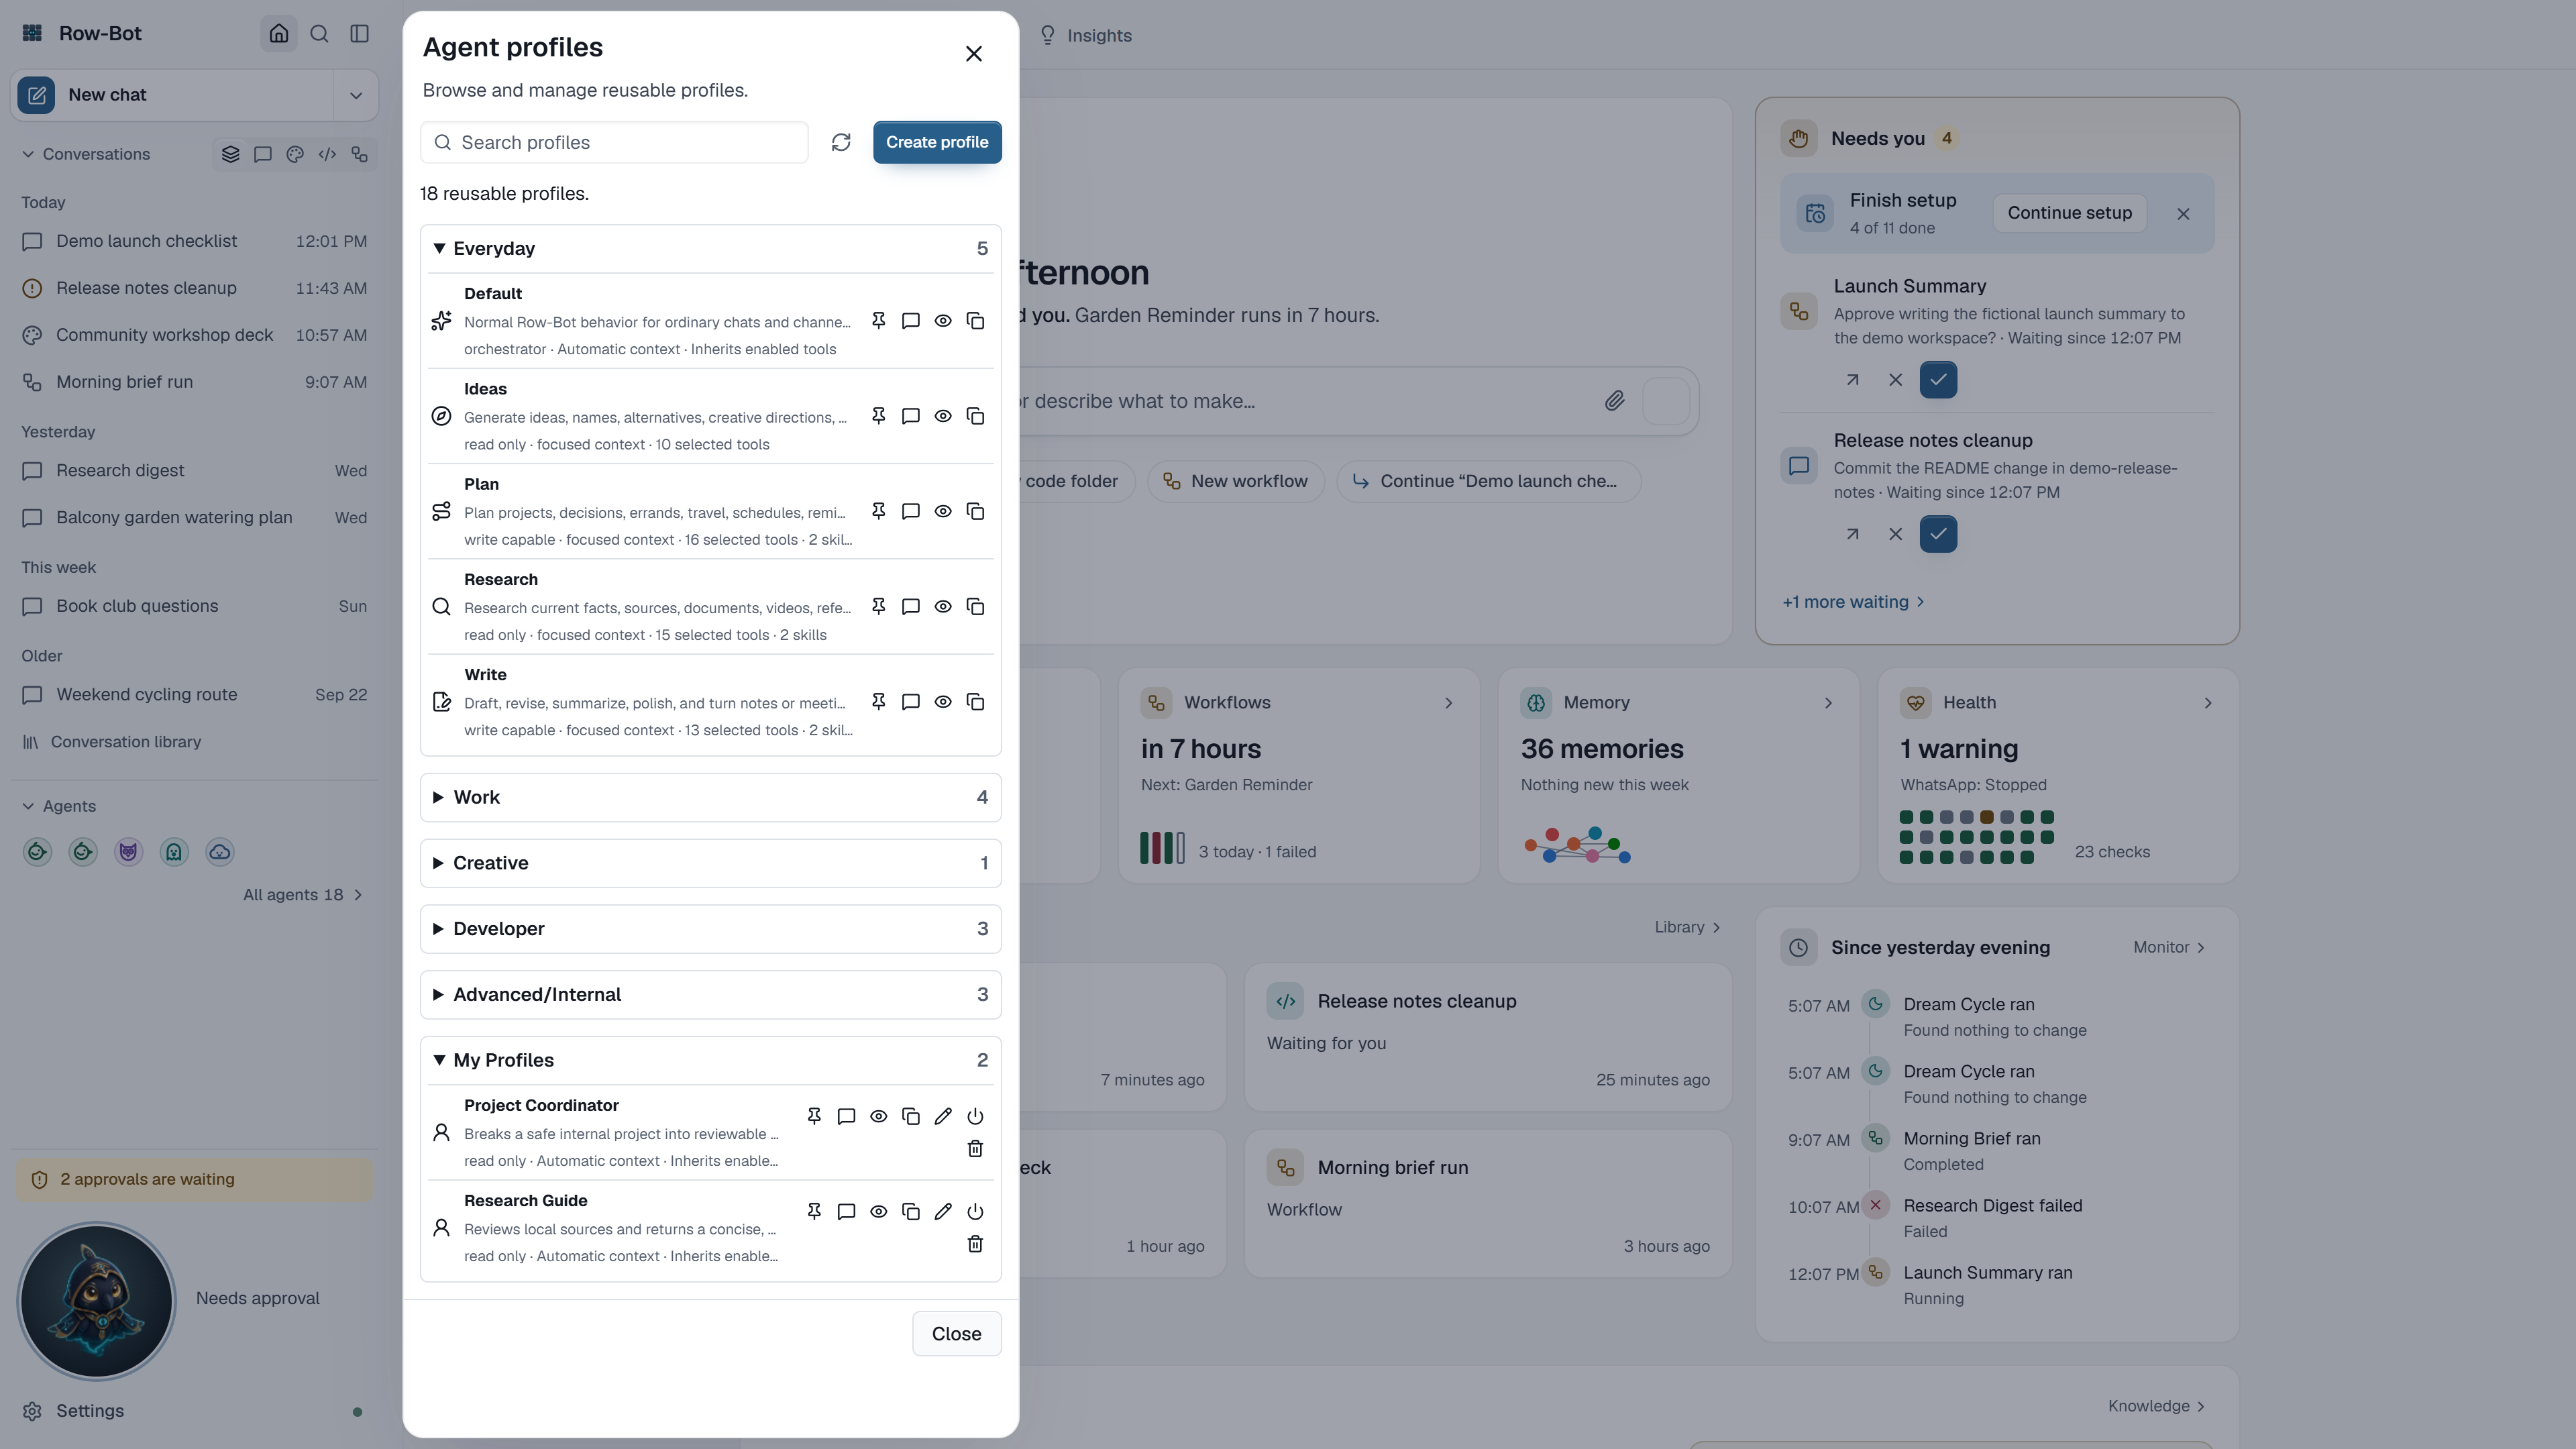View details of Default profile

[943, 321]
